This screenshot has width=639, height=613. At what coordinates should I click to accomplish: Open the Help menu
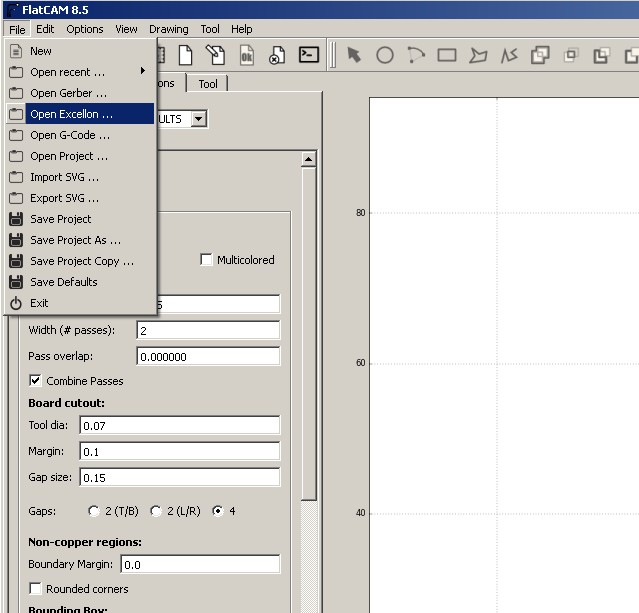pos(242,29)
